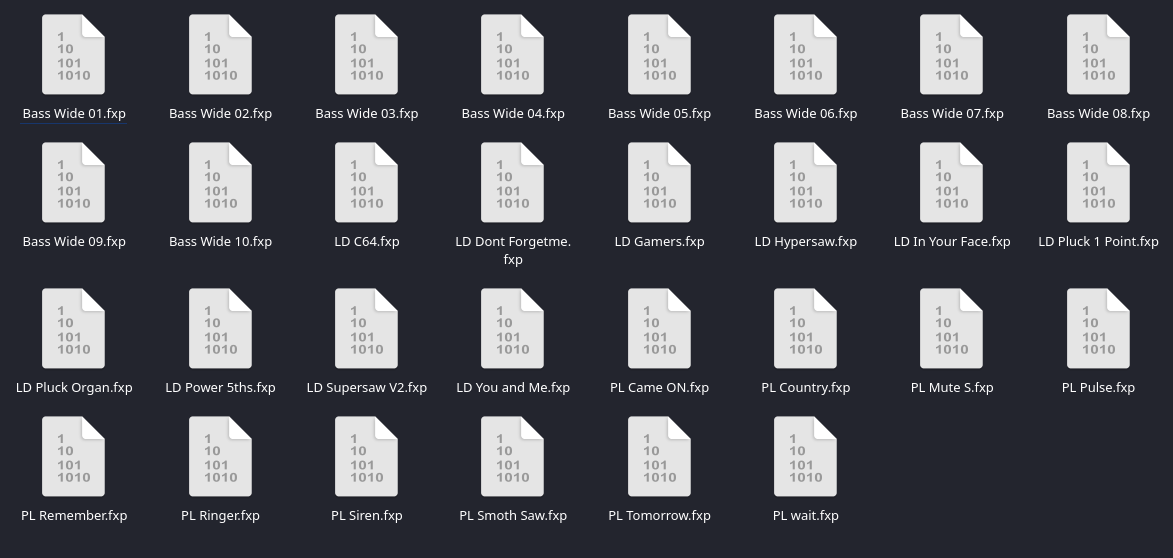1173x558 pixels.
Task: Select the PL Remember.fxp file icon
Action: (73, 456)
